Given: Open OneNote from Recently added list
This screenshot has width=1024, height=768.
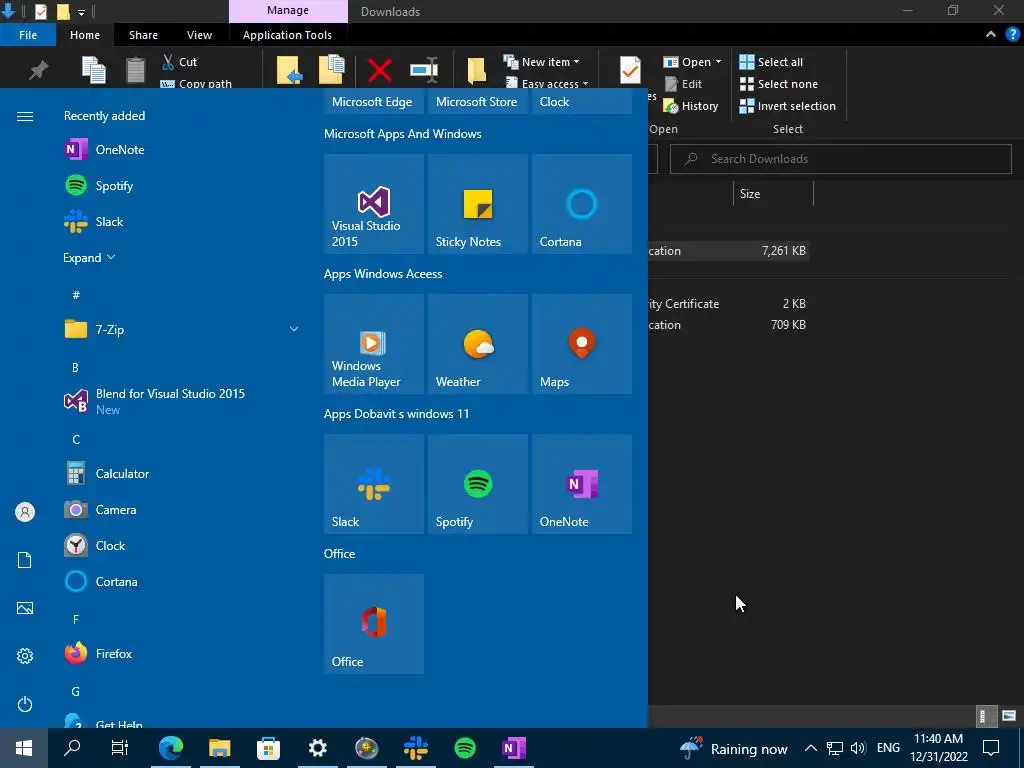Looking at the screenshot, I should 182,150.
